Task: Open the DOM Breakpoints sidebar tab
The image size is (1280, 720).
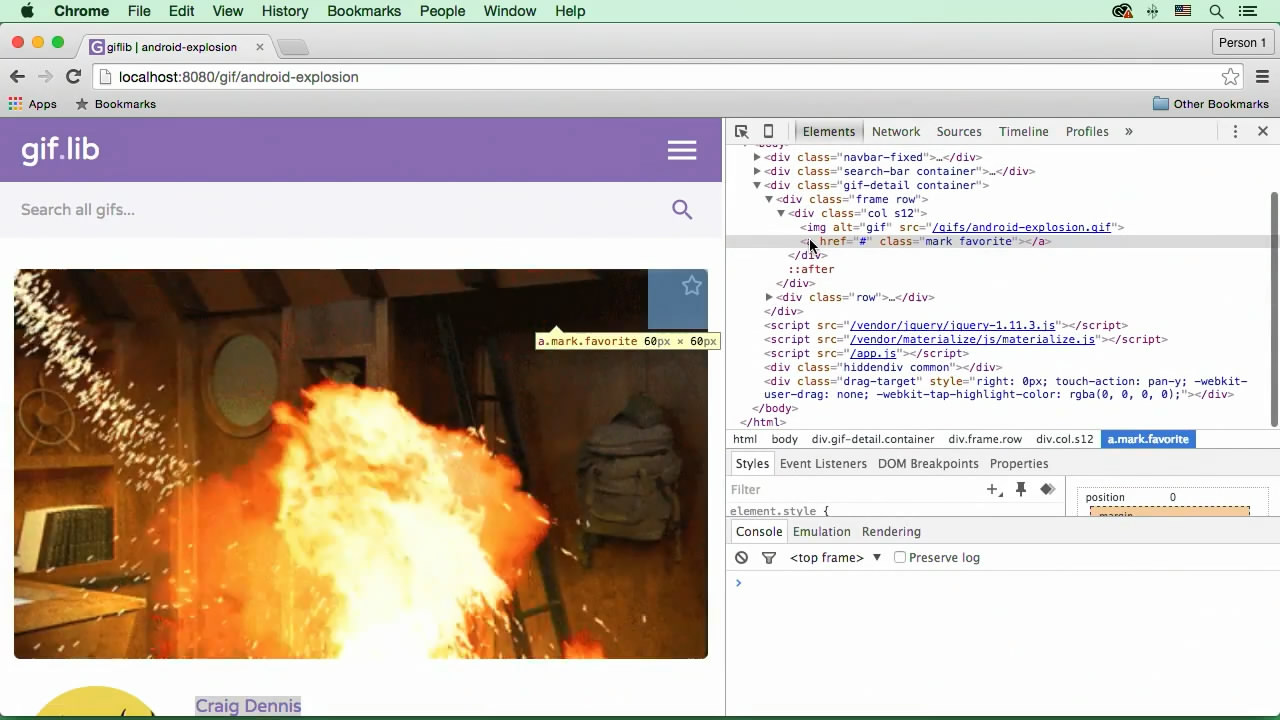Action: [x=928, y=464]
